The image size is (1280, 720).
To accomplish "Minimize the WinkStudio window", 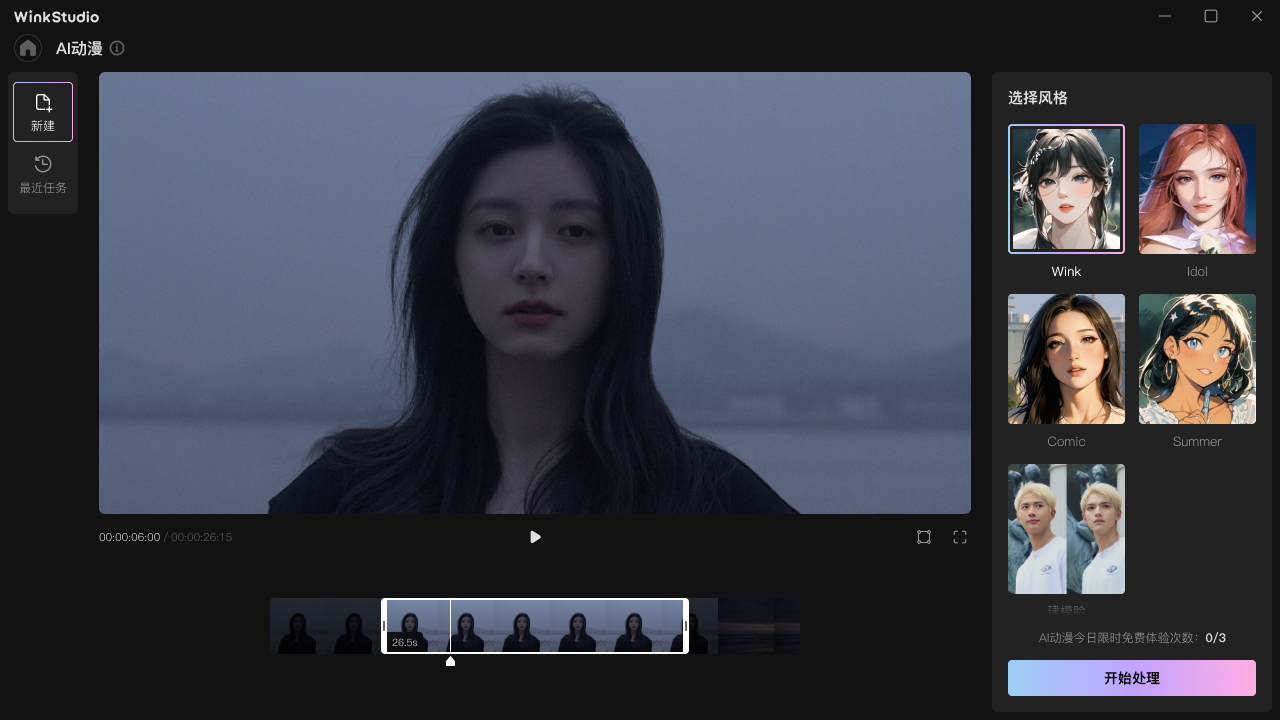I will click(1164, 16).
